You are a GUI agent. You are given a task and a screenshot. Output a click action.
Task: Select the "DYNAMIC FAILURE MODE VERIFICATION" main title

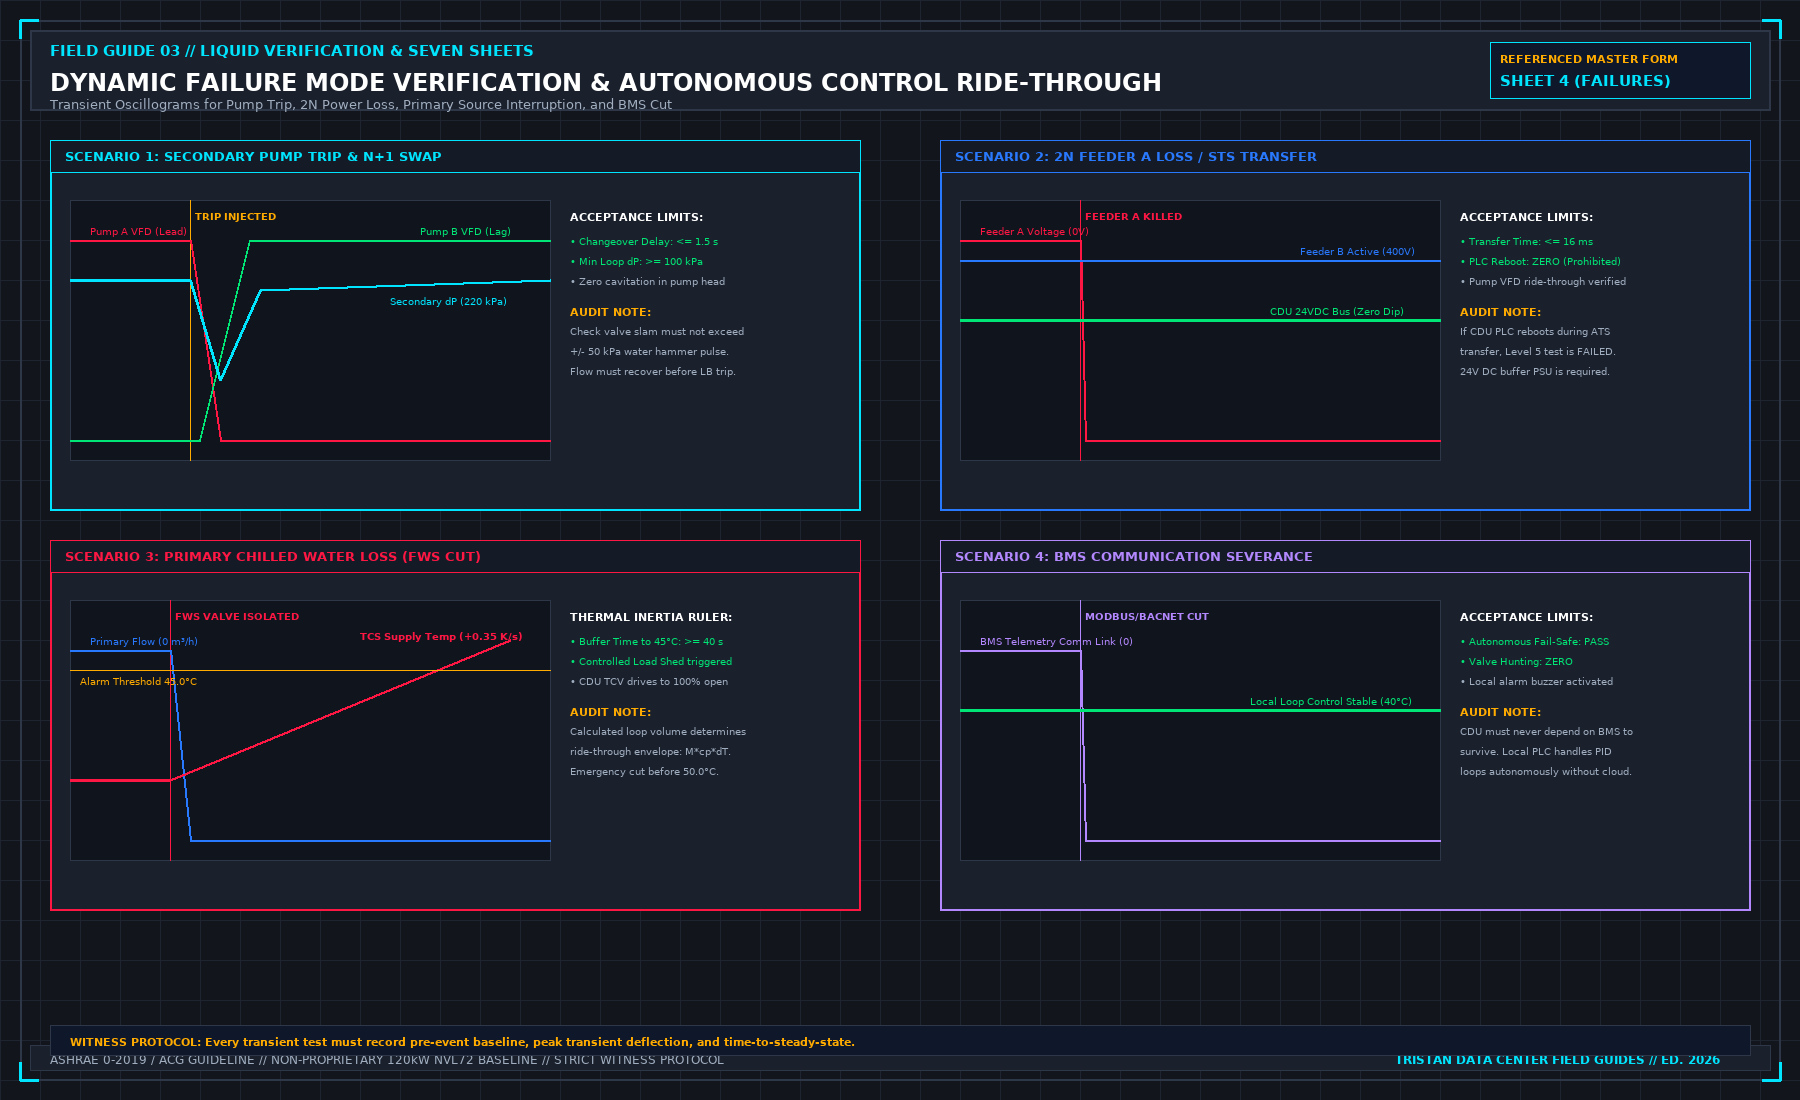pos(606,83)
